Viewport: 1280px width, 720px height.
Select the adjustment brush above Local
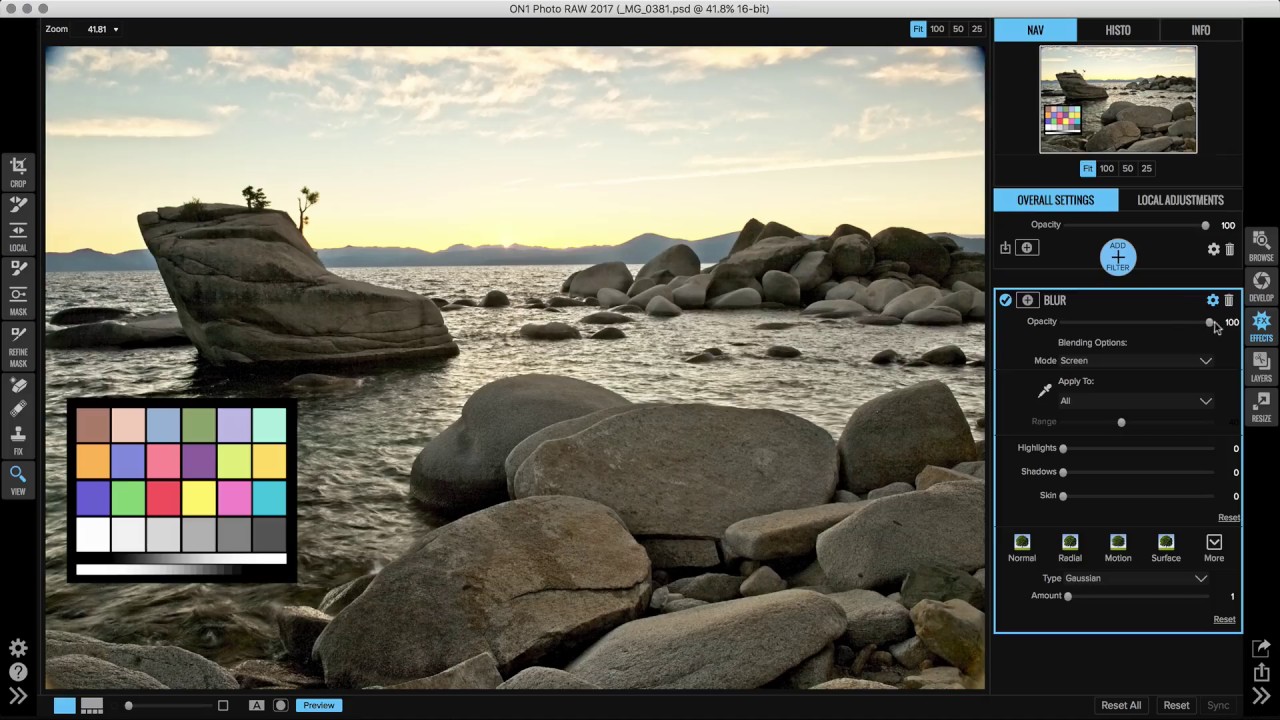[18, 204]
